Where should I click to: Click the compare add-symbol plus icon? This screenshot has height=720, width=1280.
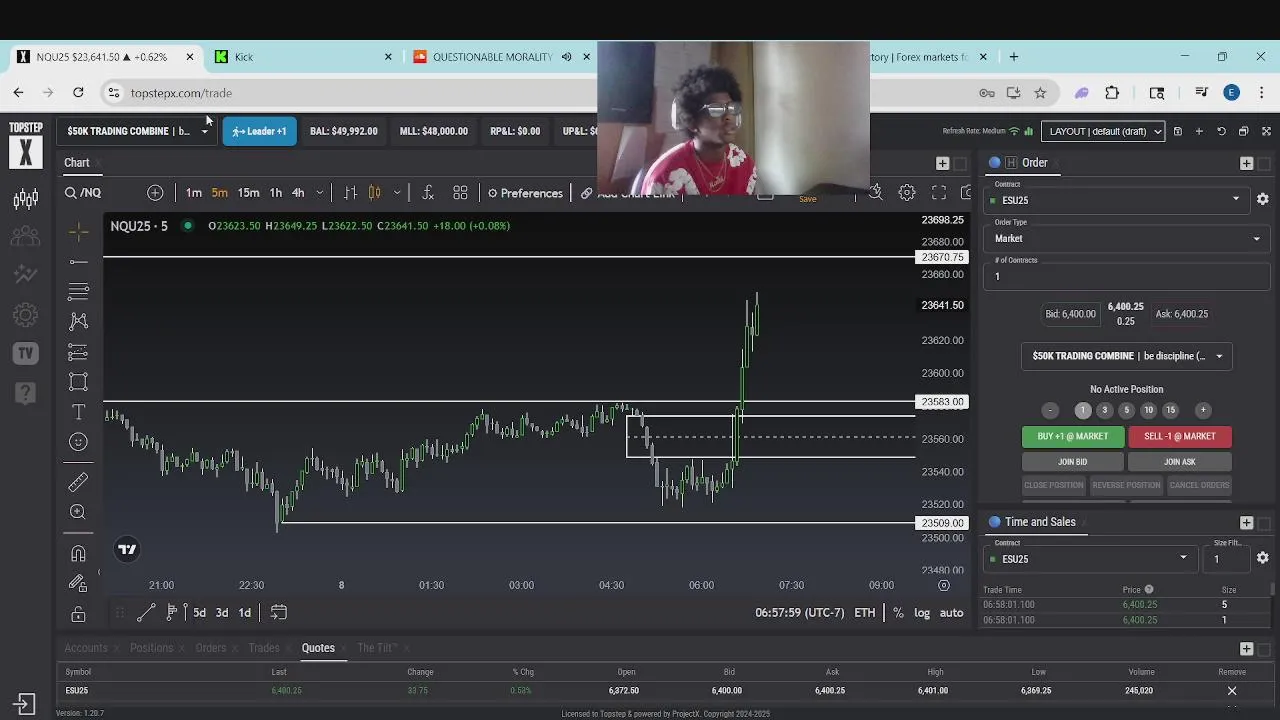pos(155,193)
